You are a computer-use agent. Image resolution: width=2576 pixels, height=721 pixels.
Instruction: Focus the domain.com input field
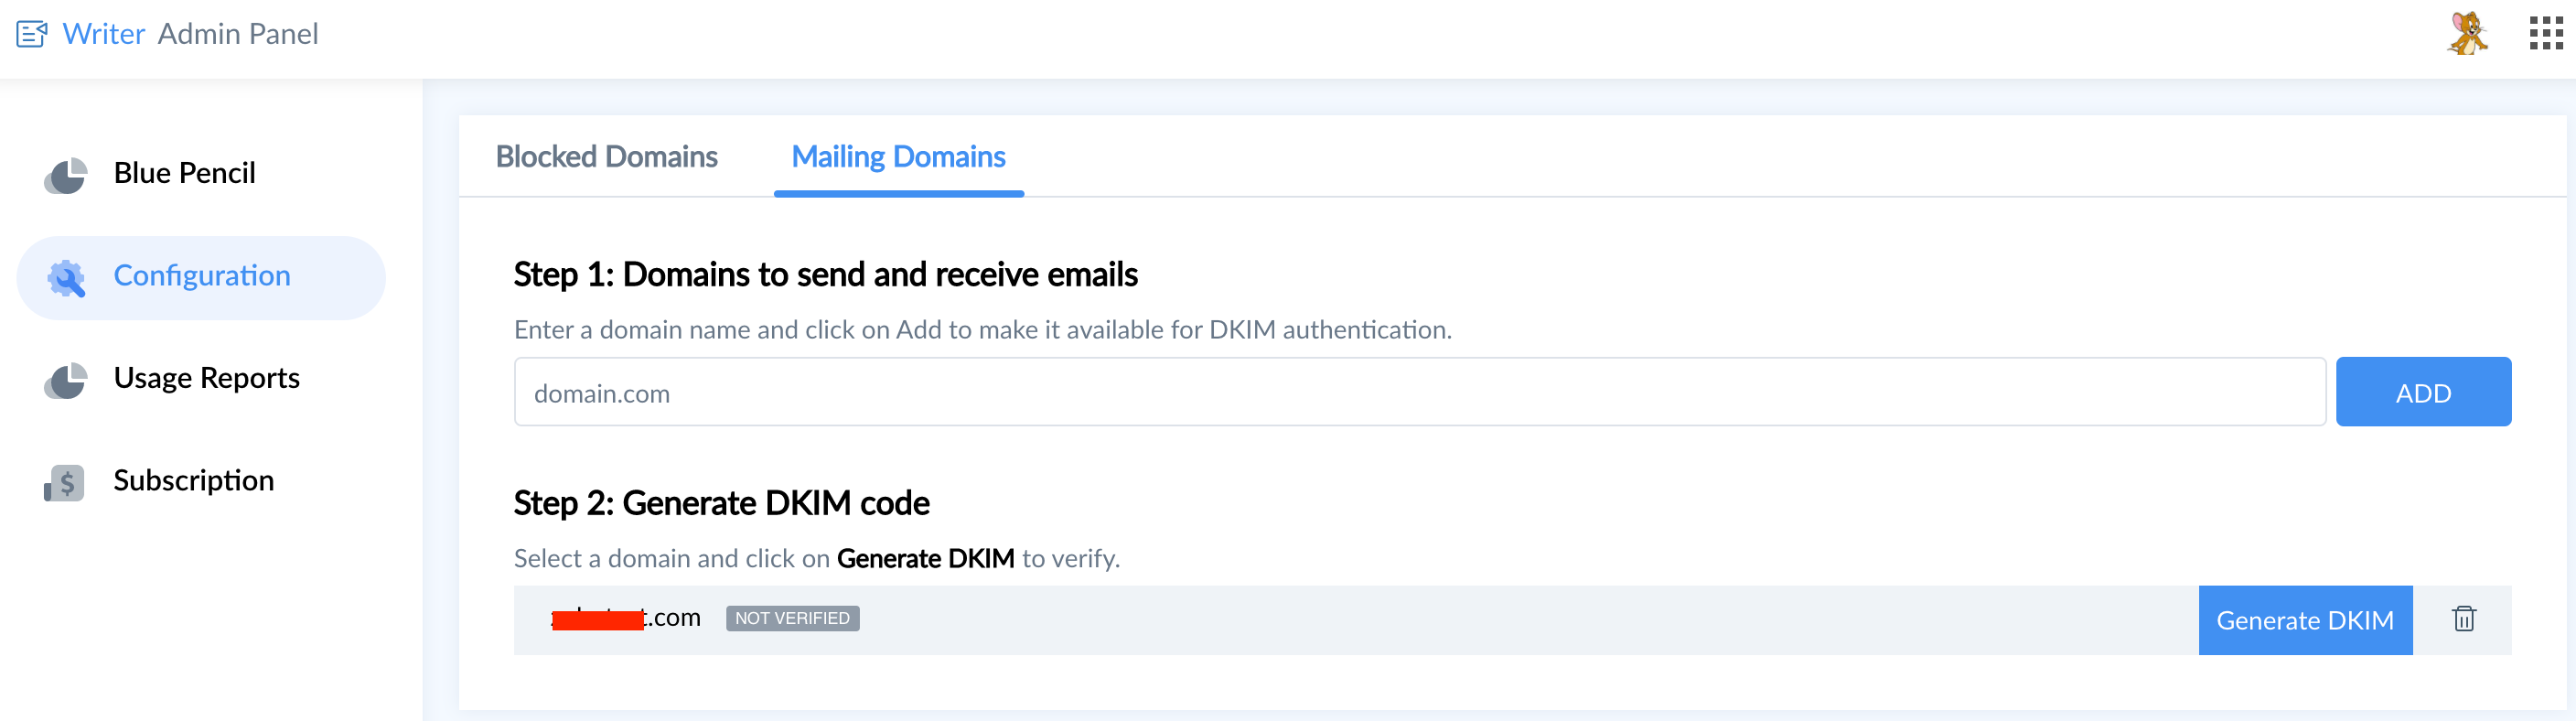[1418, 392]
